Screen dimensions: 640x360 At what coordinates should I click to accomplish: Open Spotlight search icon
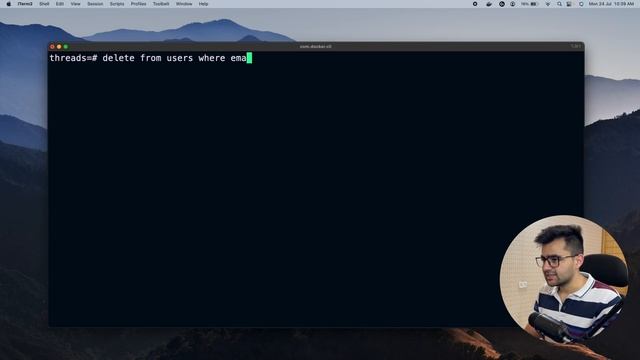pos(560,4)
